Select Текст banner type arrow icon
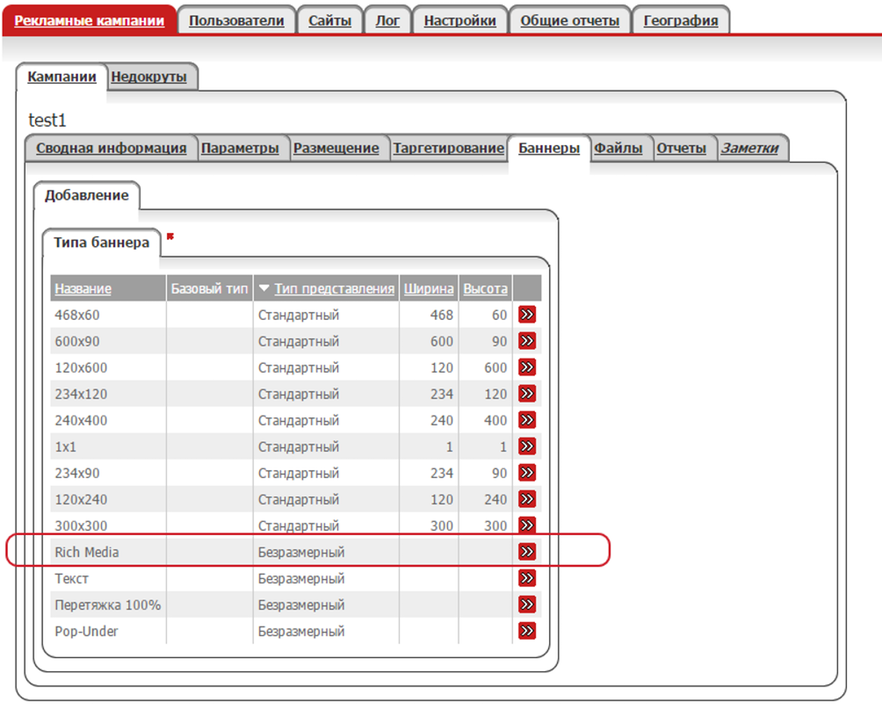The height and width of the screenshot is (724, 882). (526, 578)
